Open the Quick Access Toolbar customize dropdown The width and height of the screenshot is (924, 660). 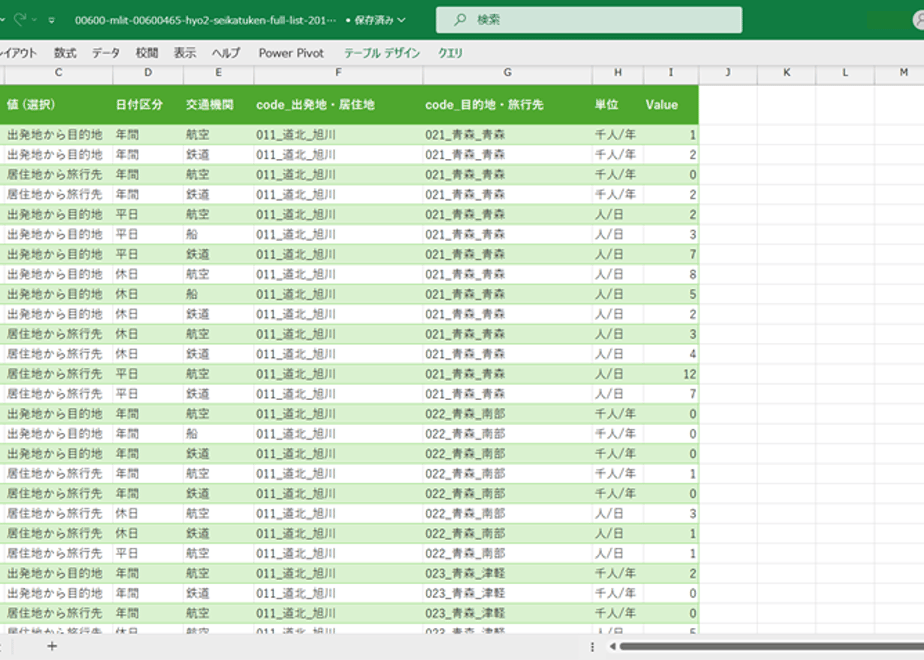(52, 20)
